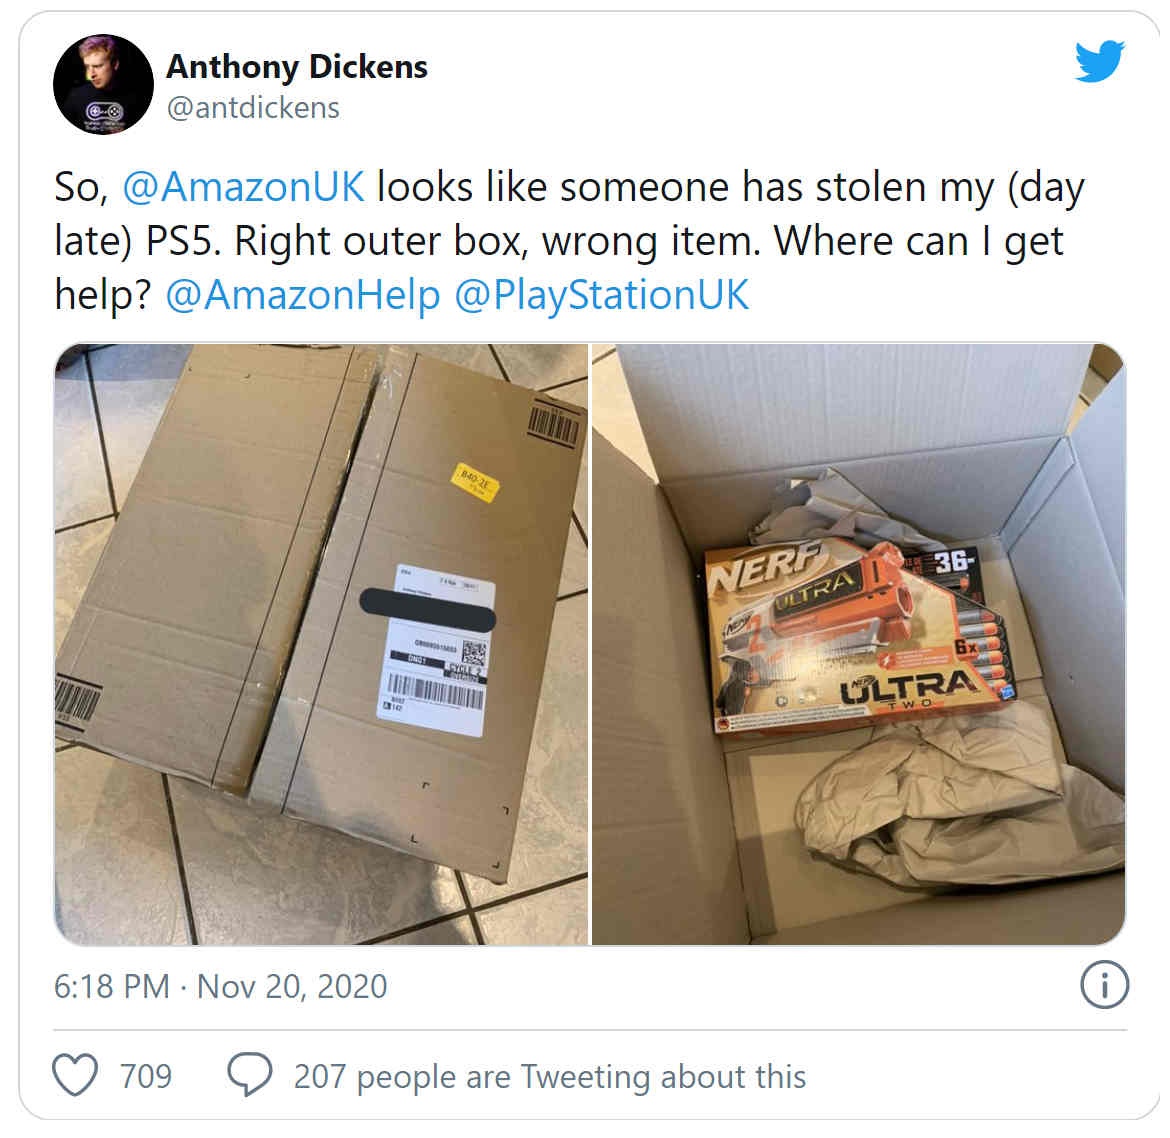
Task: View the Nerf Ultra box photo
Action: tap(859, 644)
